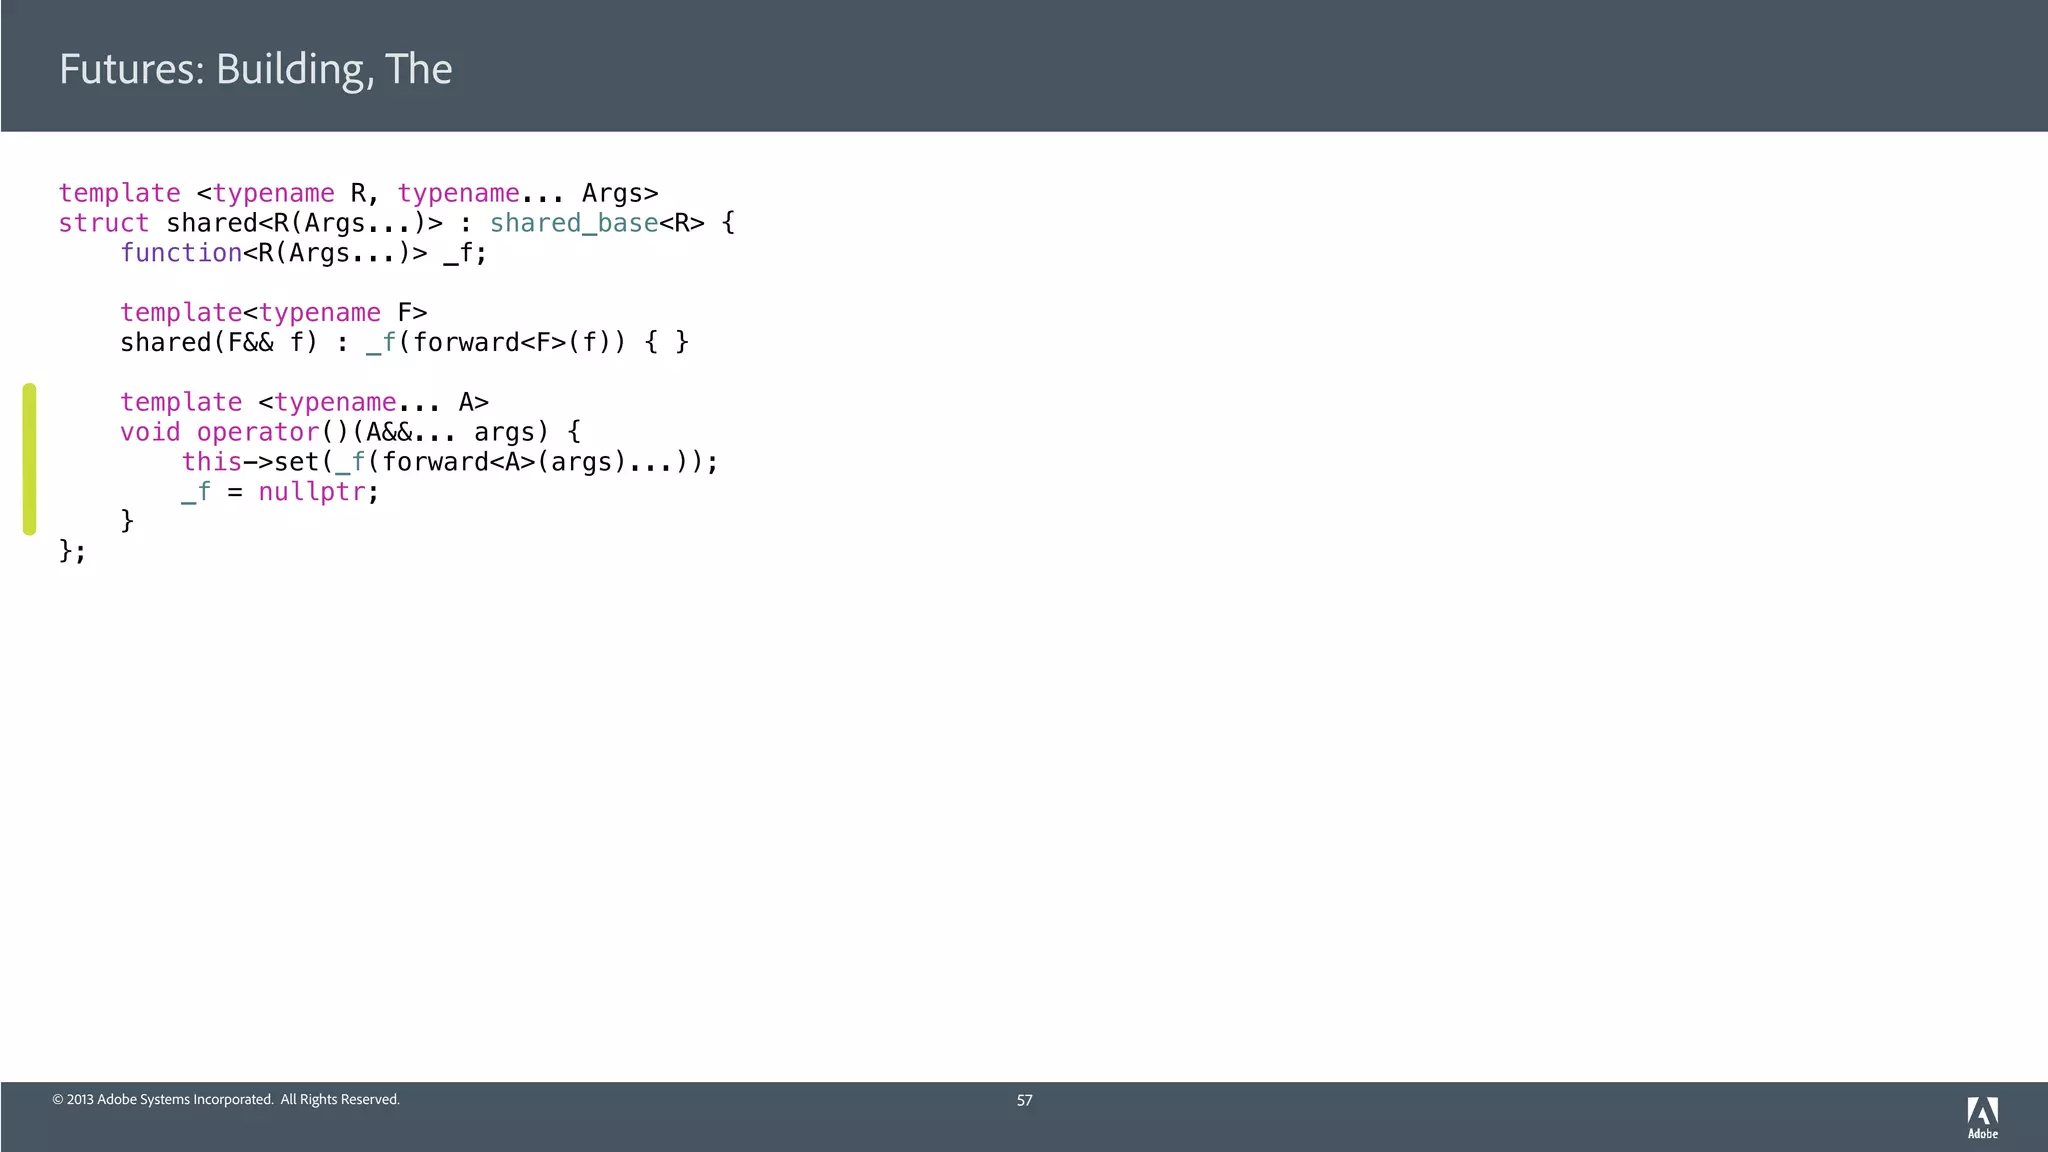Click the 'nullptr' keyword in code
Viewport: 2048px width, 1152px height.
(311, 492)
